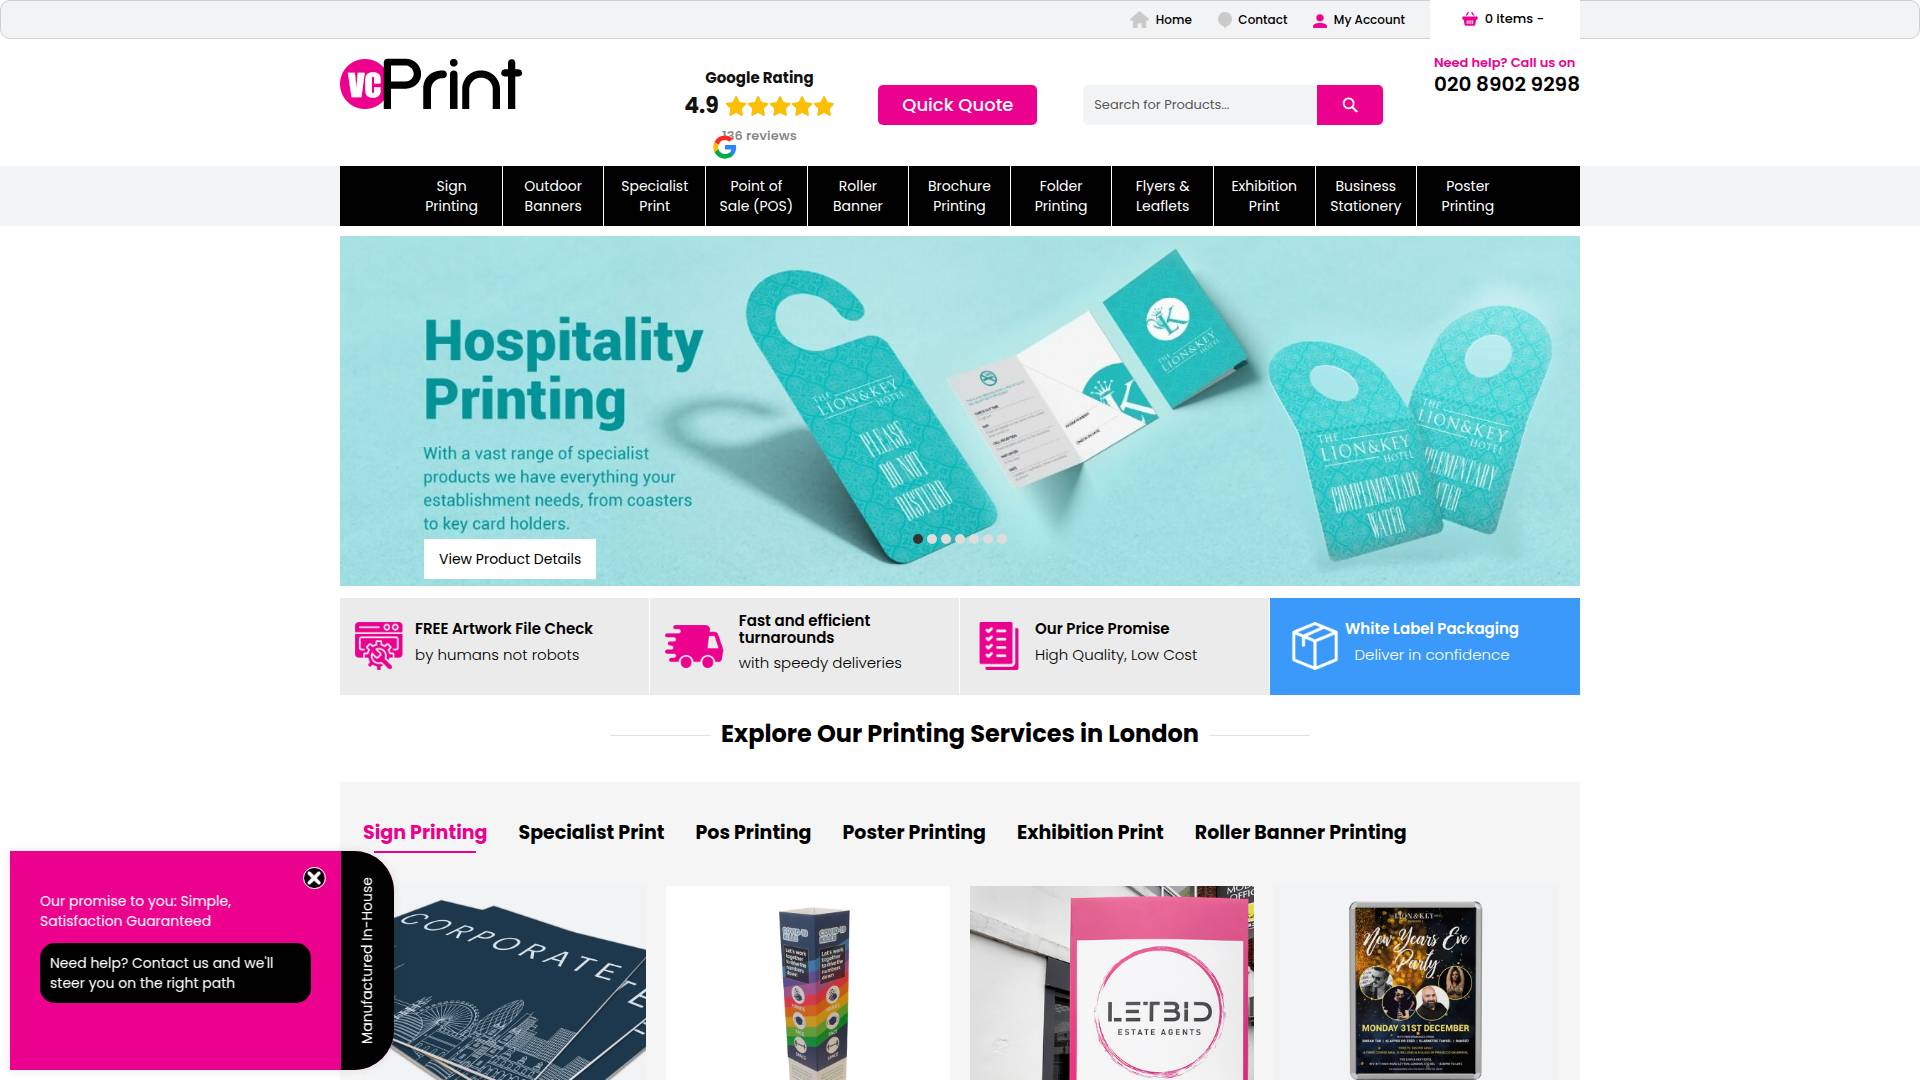Open the New Years Eve poster thumbnail

tap(1415, 990)
